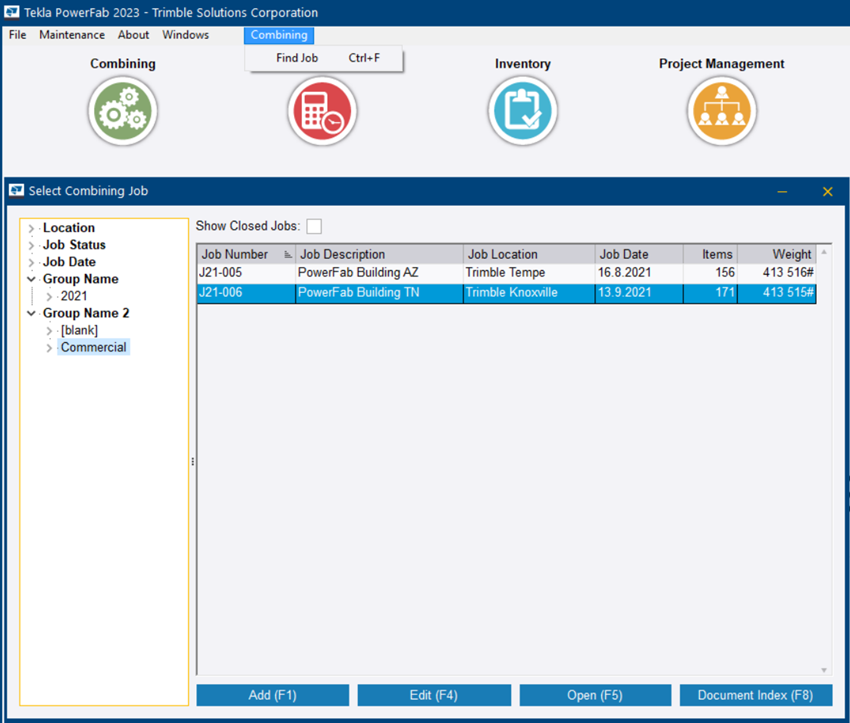Click the 171 items cell
This screenshot has height=723, width=850.
[x=711, y=293]
